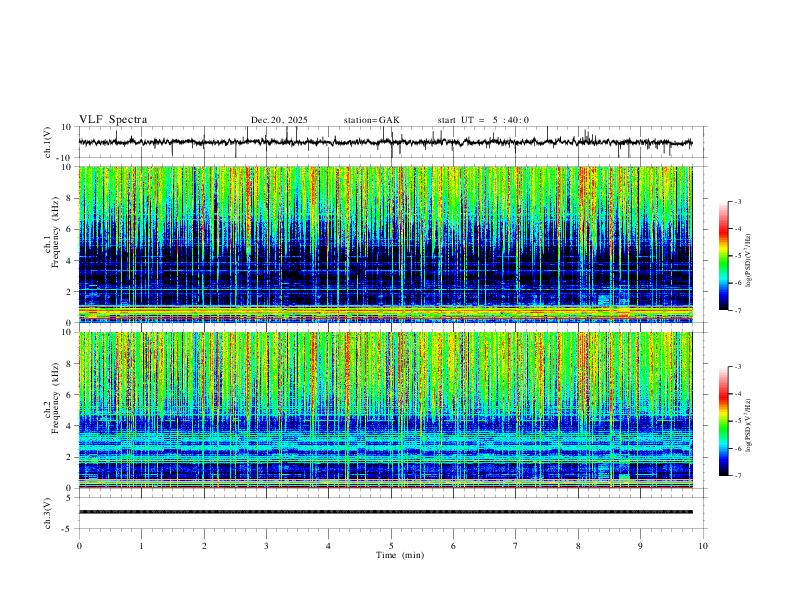Click the time axis tick label '4'
The width and height of the screenshot is (792, 612).
coord(329,546)
